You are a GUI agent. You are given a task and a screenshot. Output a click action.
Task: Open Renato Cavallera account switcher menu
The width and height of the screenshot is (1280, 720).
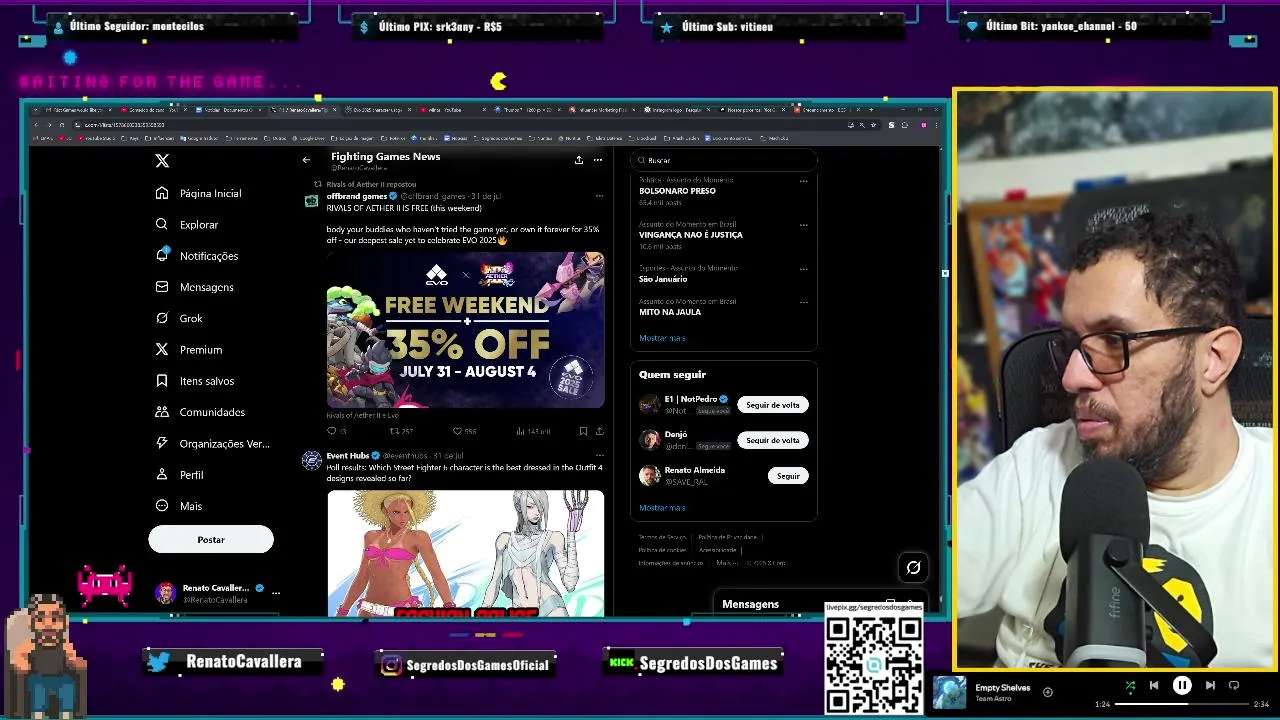(218, 593)
